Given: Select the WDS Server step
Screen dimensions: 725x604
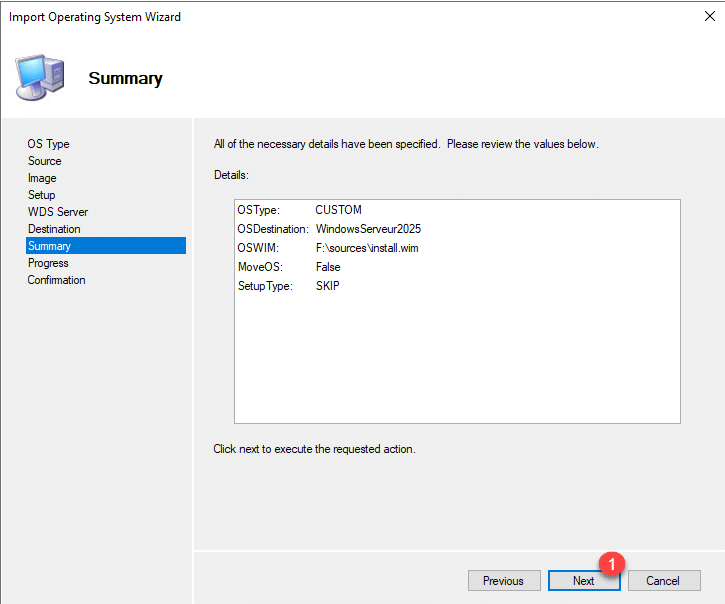Looking at the screenshot, I should 57,212.
